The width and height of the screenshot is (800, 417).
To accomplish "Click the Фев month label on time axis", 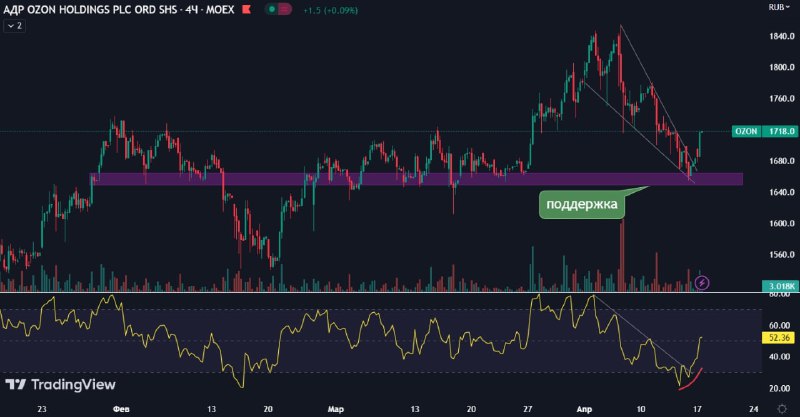I will click(121, 409).
